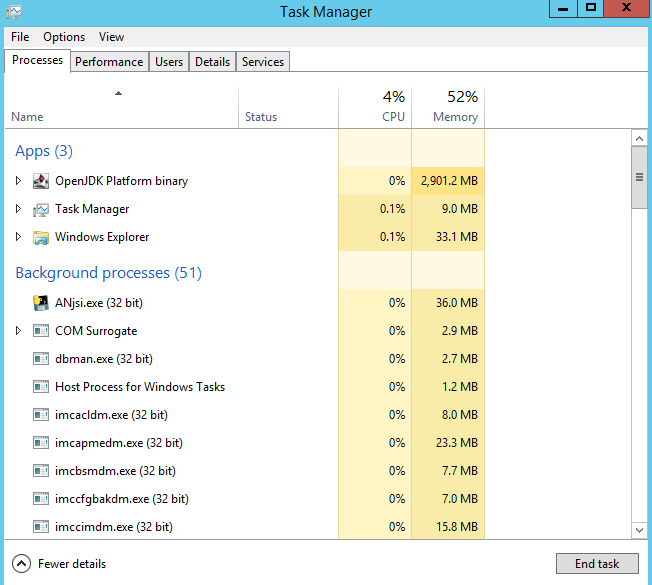The height and width of the screenshot is (585, 652).
Task: Select the dbman.exe (32 bit) name
Action: pyautogui.click(x=104, y=359)
